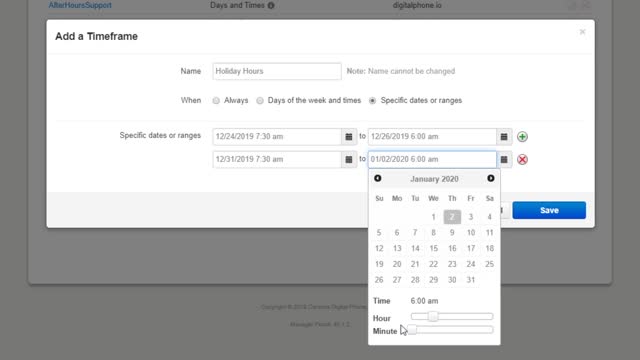Click the 12/24/2019 7:30 am field
Screen dimensions: 640x360
tap(277, 137)
